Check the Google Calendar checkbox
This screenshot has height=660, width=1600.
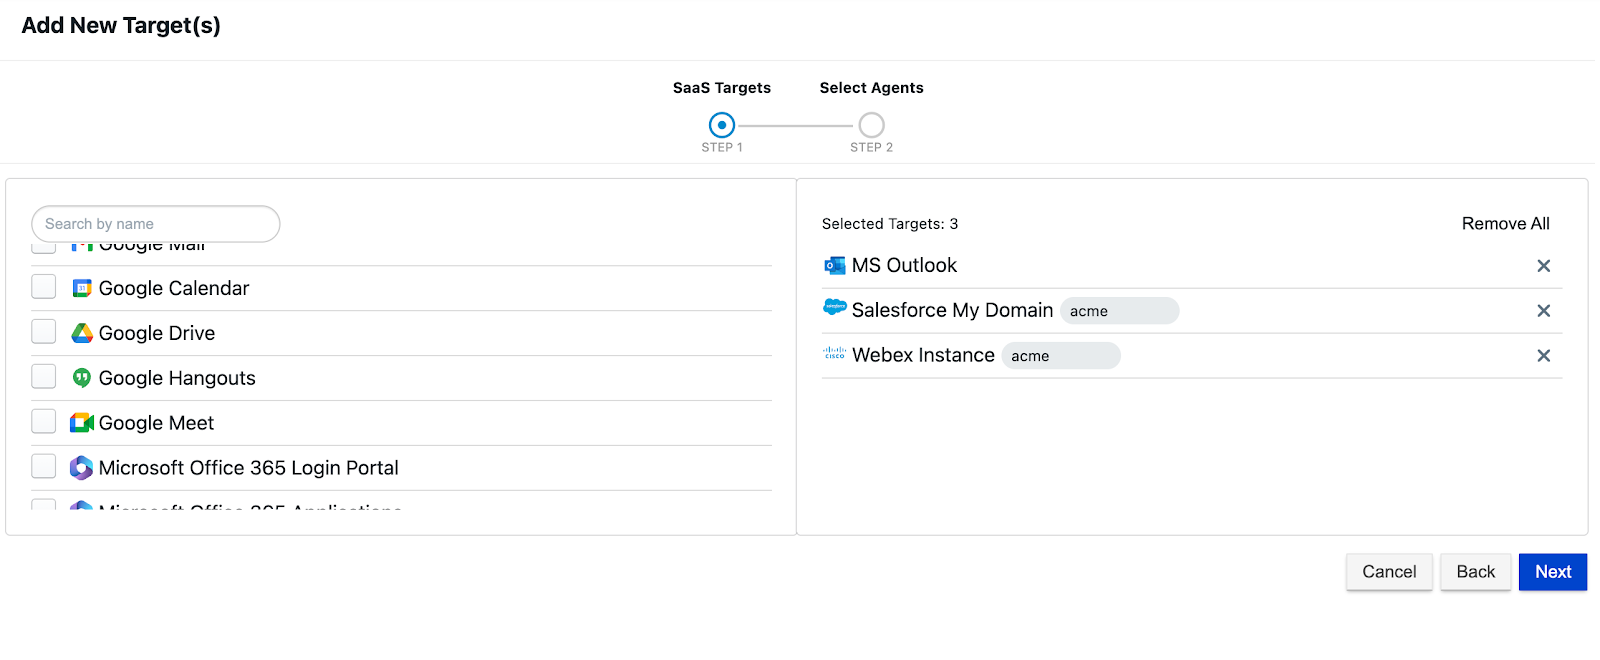coord(44,287)
